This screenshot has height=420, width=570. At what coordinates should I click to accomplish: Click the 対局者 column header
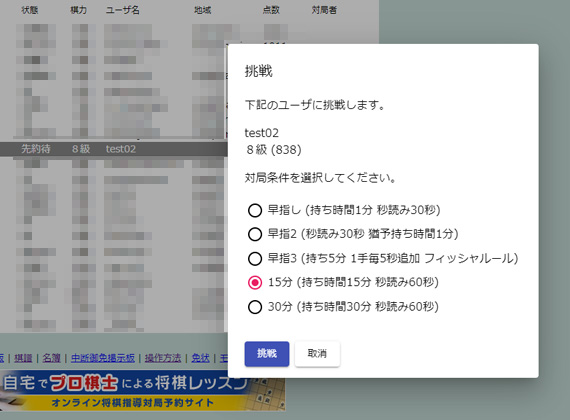[324, 10]
